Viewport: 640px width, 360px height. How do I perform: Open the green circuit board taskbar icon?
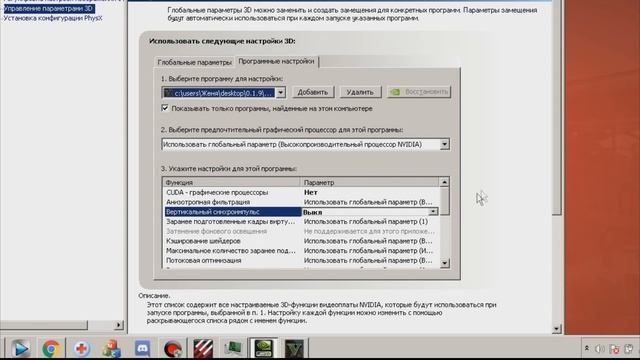coord(233,349)
